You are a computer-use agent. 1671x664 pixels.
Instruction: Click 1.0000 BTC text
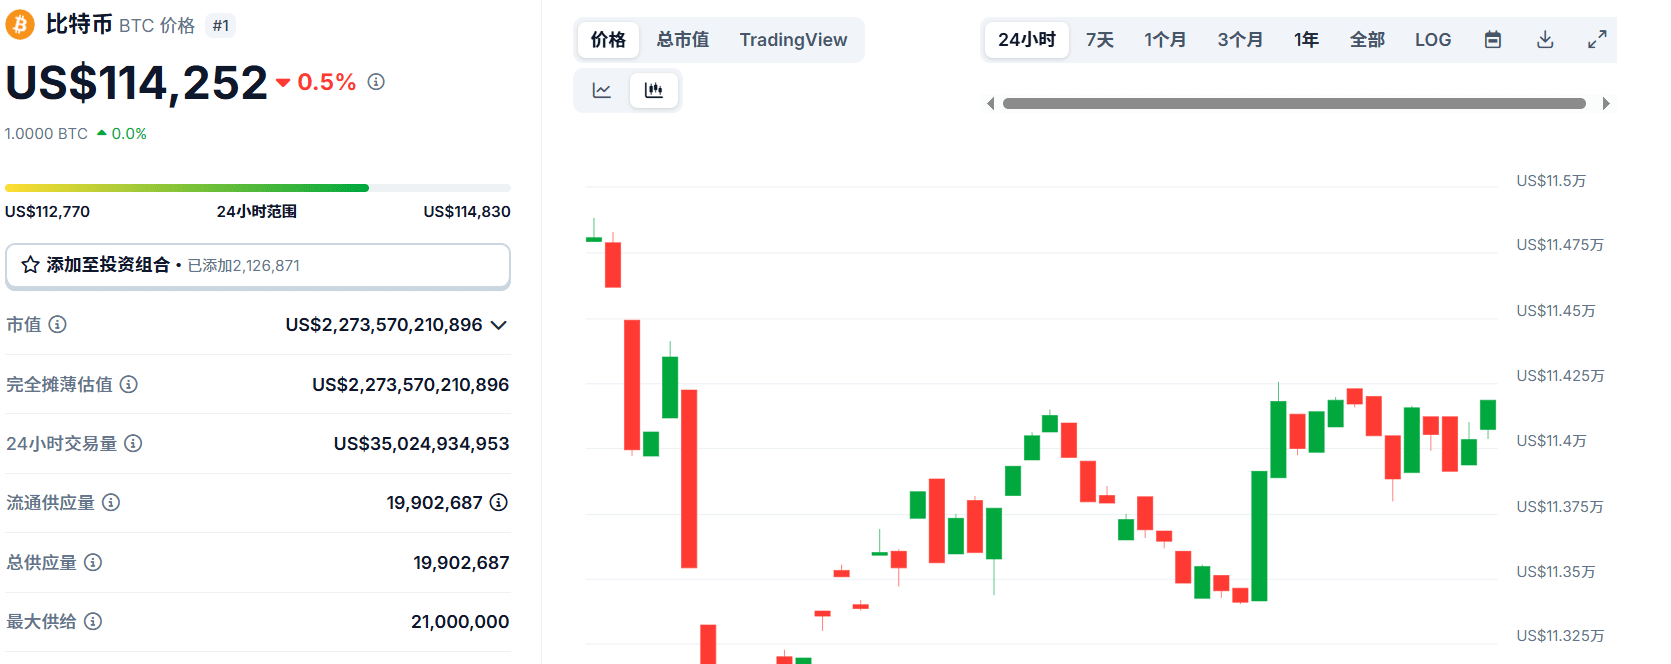(46, 134)
